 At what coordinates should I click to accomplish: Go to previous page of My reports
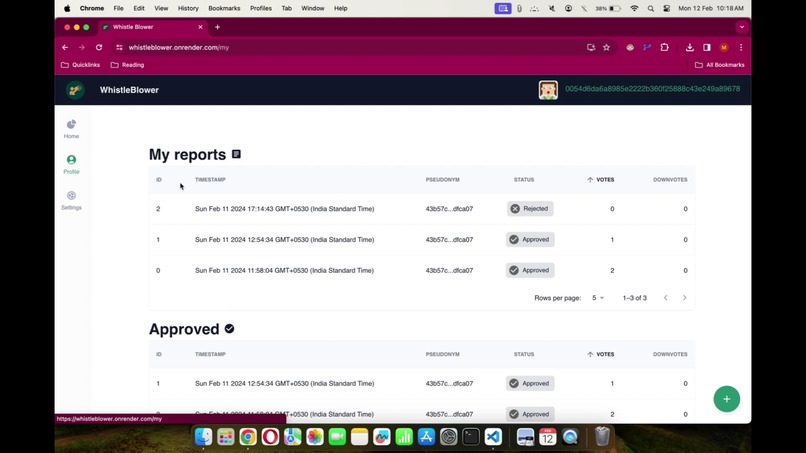tap(666, 298)
